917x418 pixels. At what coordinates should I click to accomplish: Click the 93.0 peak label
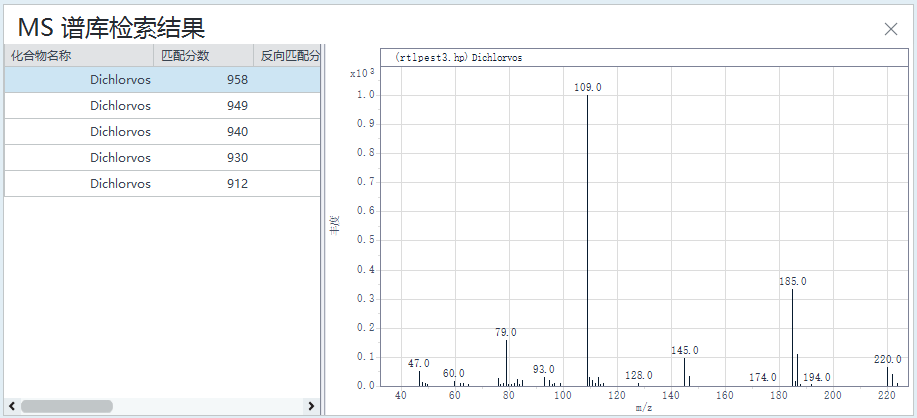[544, 369]
